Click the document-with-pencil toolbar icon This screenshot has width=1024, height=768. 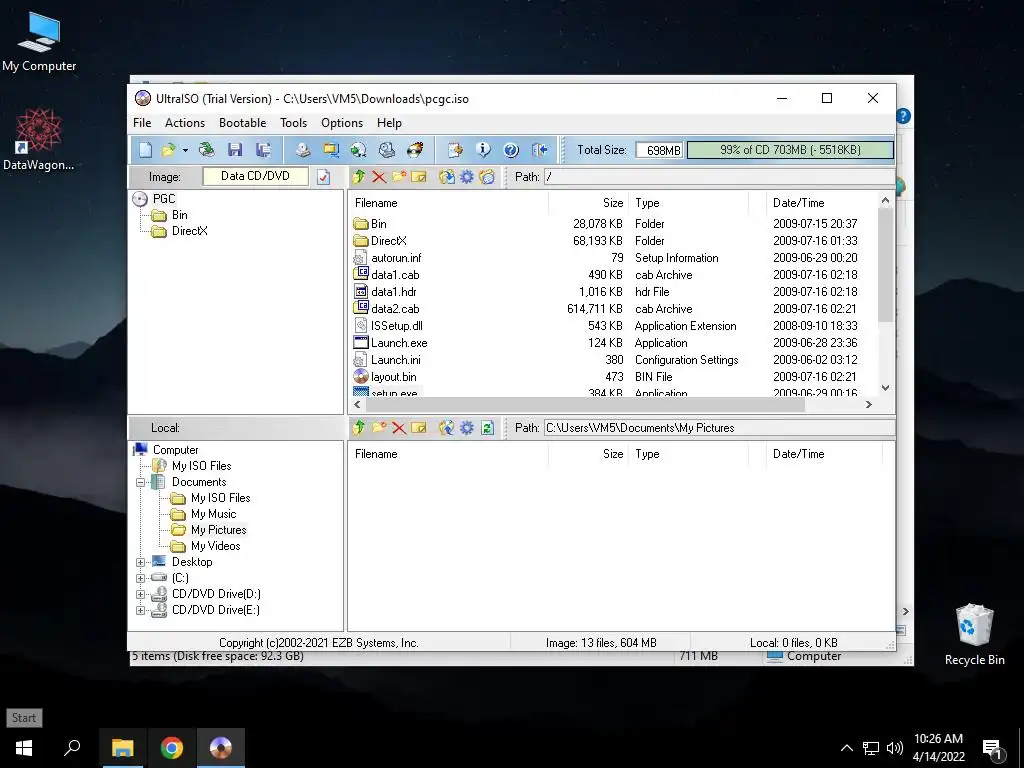(455, 150)
